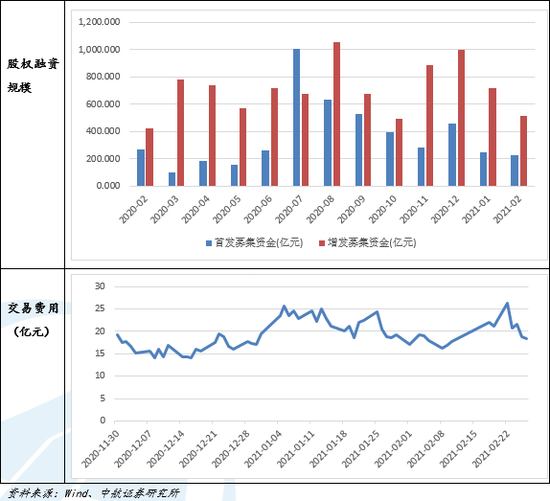
Task: Click the 1,000.000 y-axis label
Action: pos(99,49)
